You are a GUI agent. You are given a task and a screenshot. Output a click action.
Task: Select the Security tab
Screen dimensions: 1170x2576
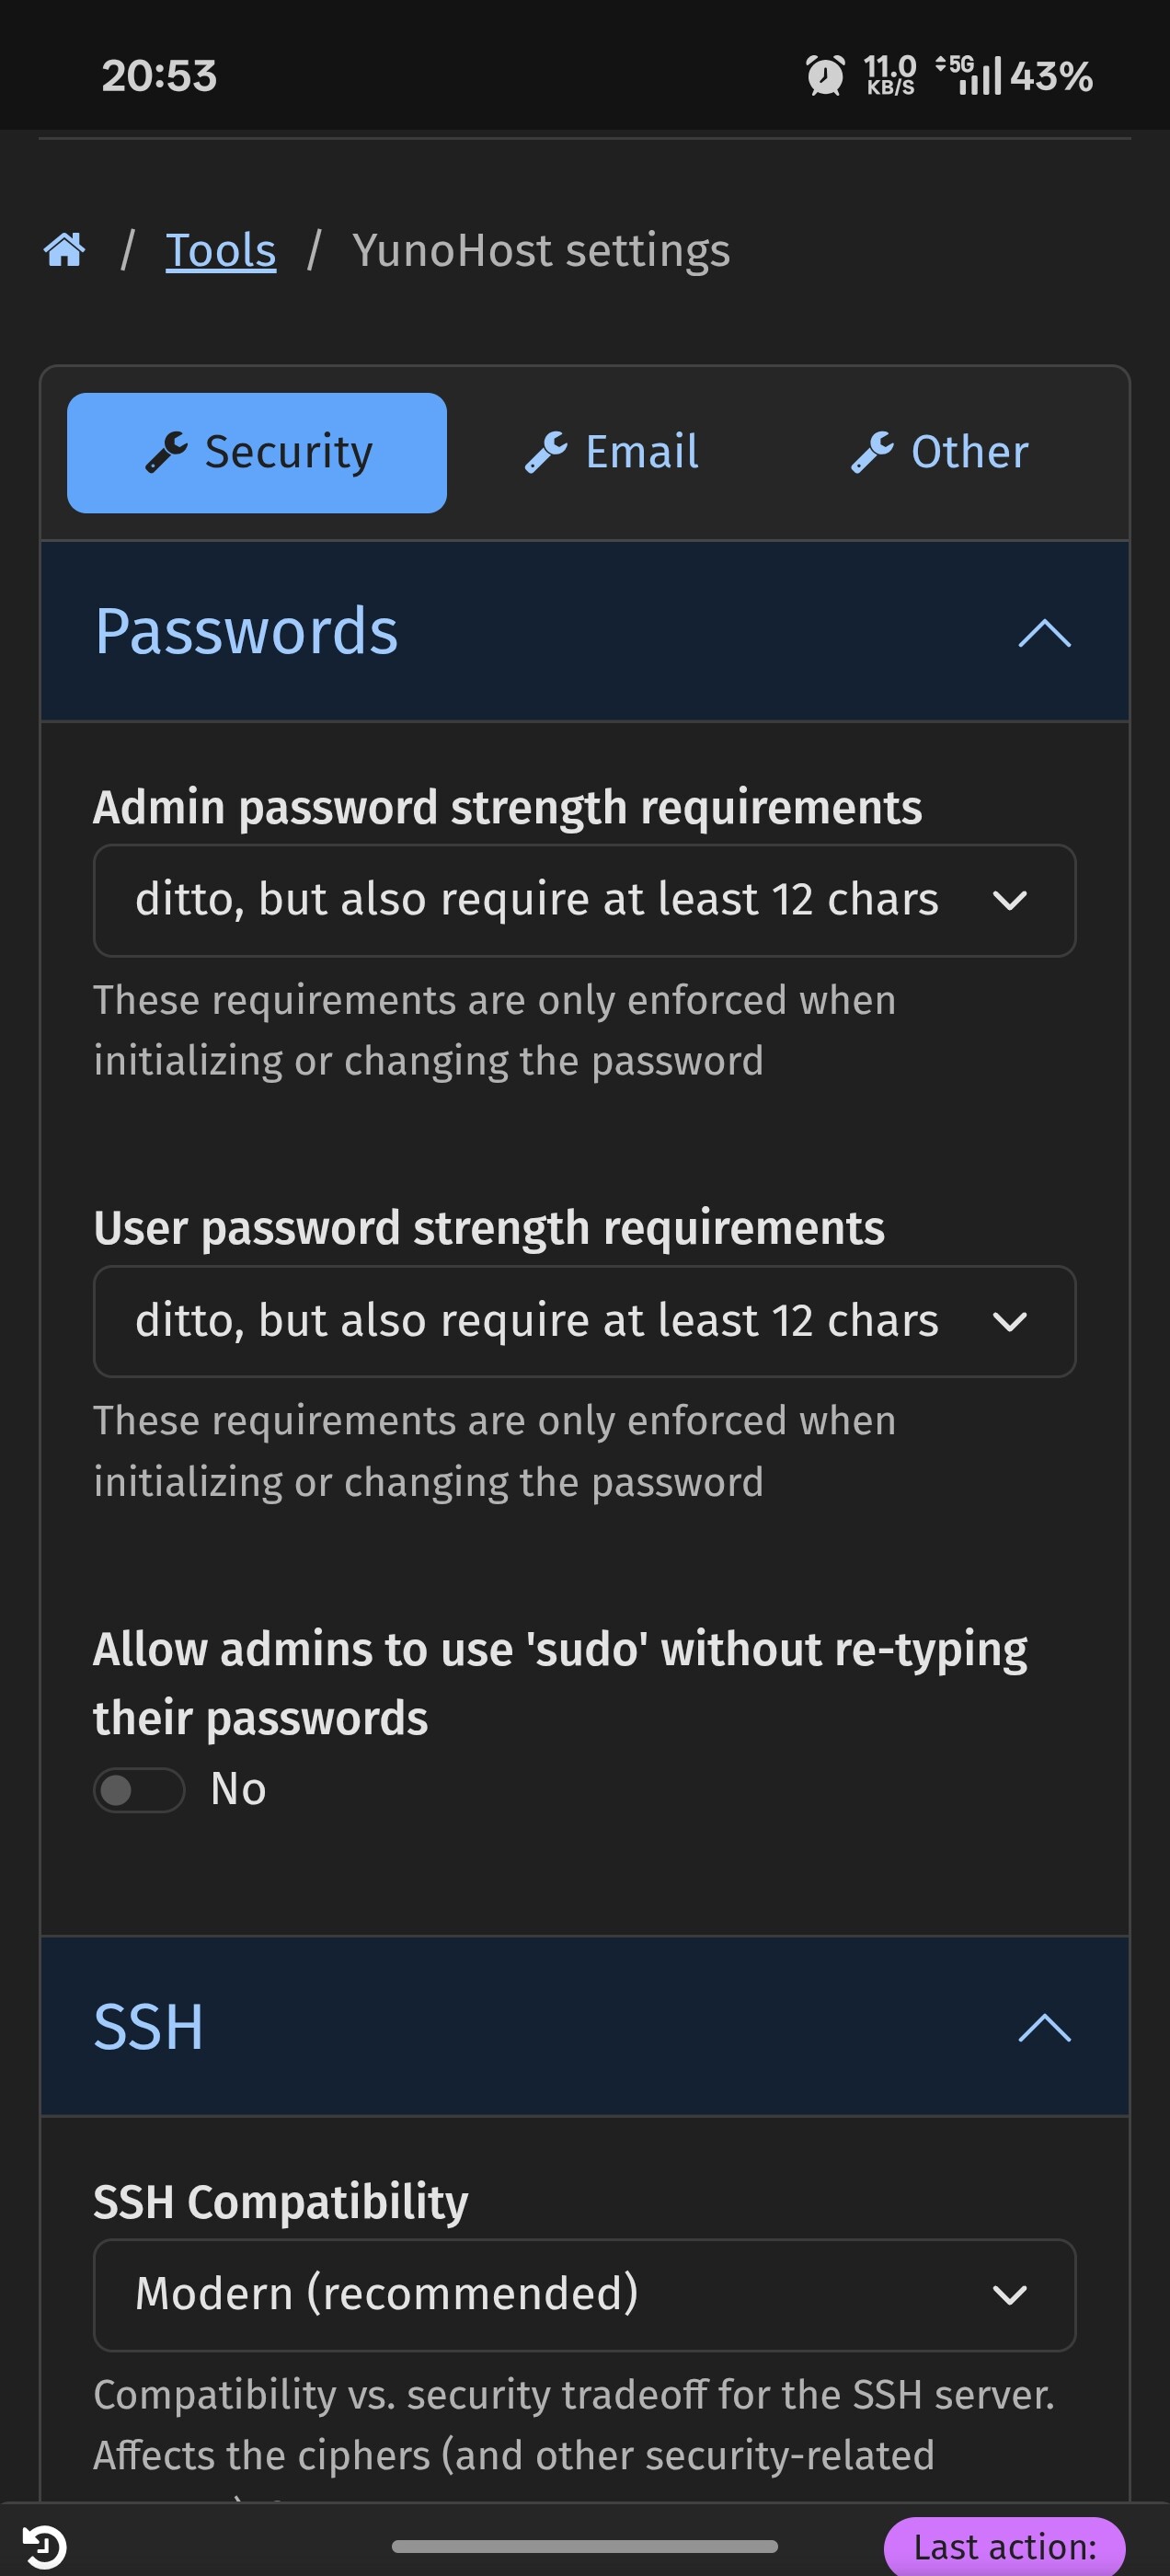point(257,452)
